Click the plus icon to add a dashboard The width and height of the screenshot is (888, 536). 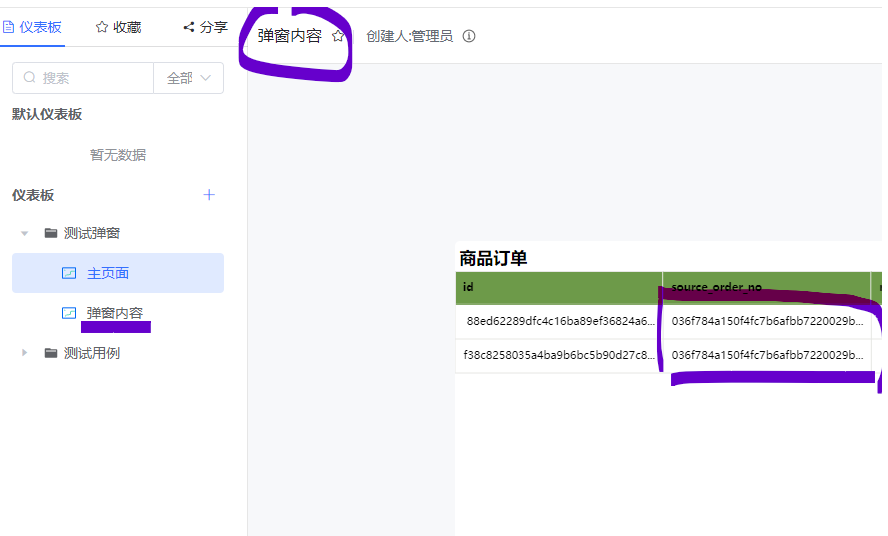coord(209,195)
